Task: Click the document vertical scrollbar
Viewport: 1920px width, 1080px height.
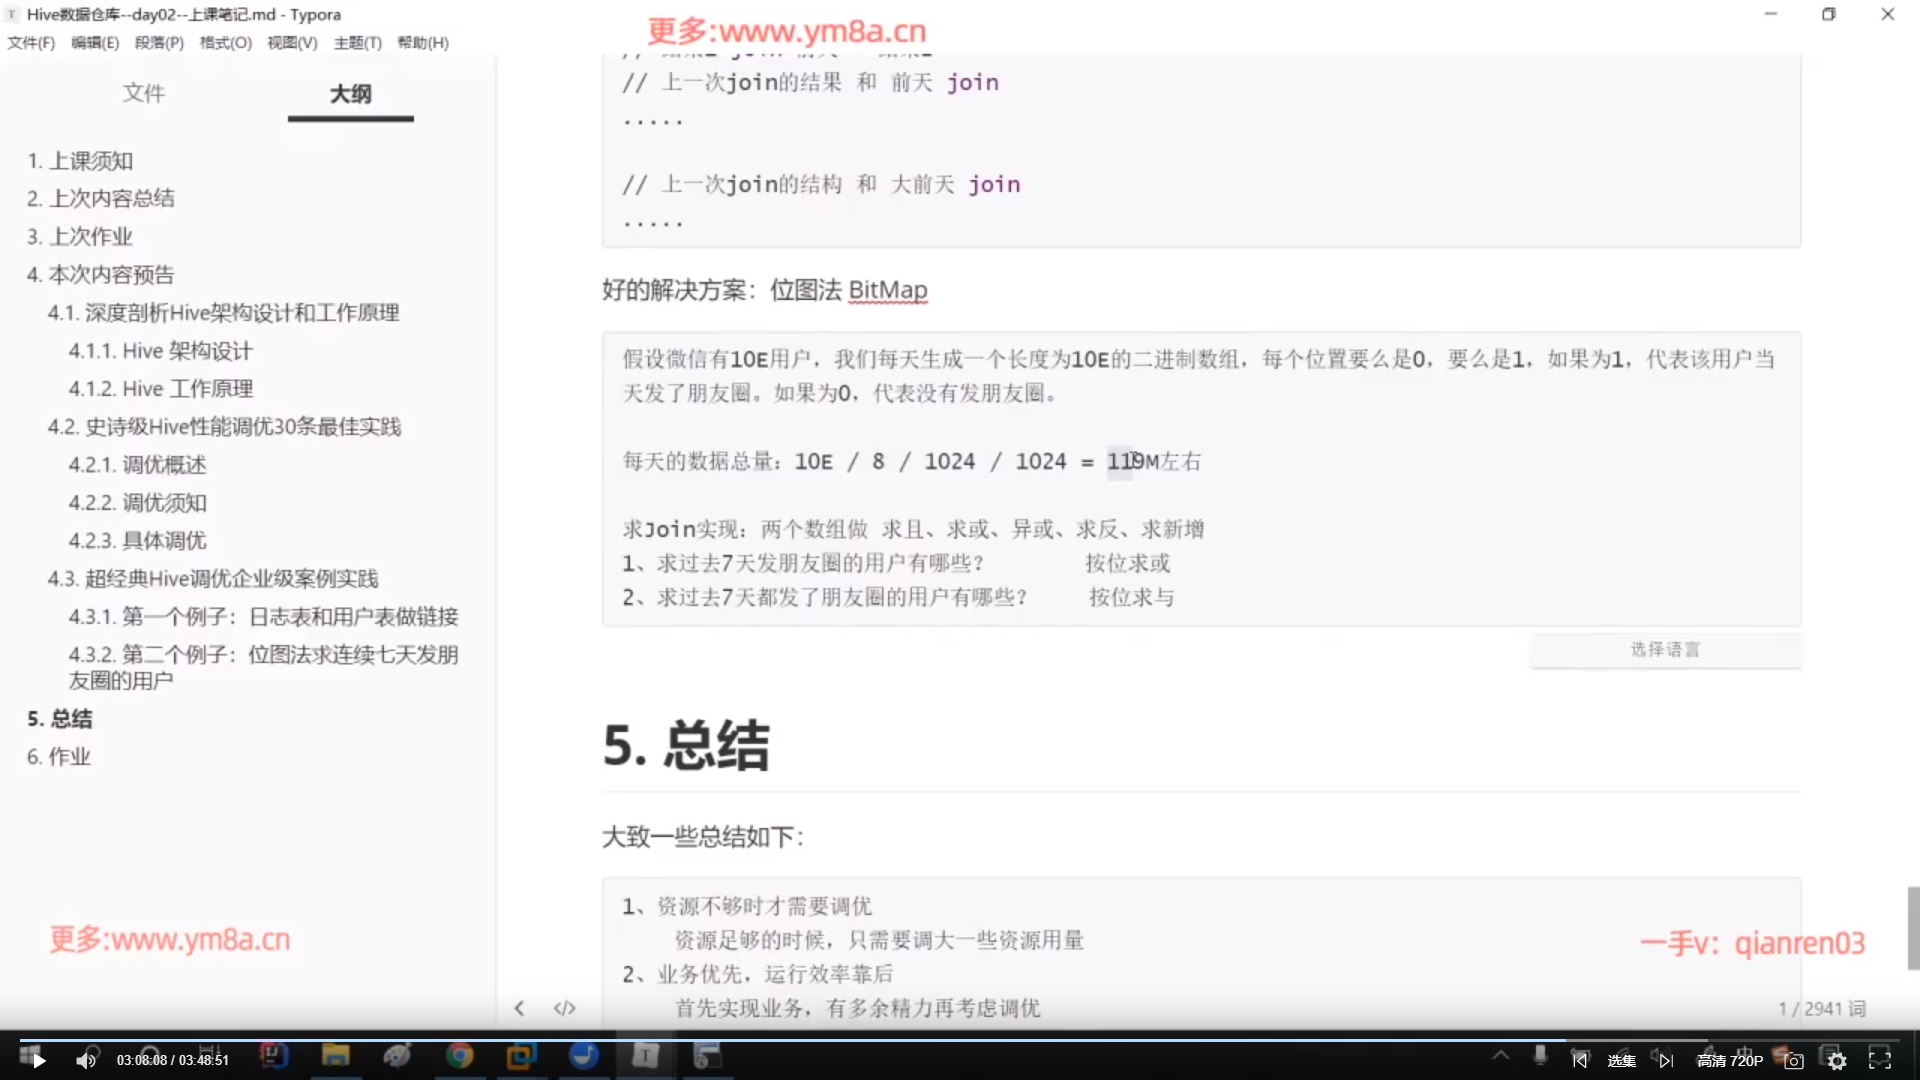Action: (x=1912, y=927)
